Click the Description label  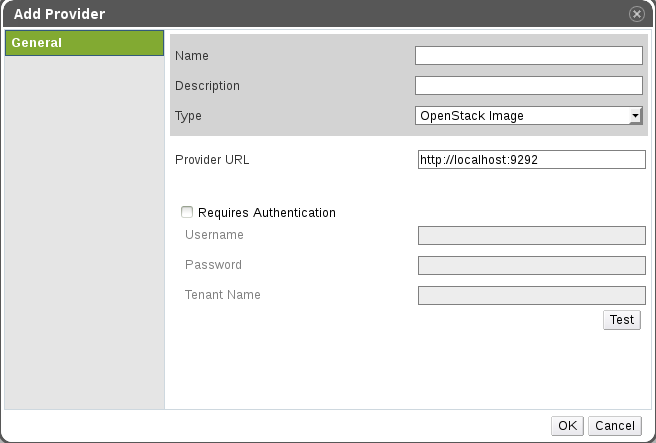point(207,86)
